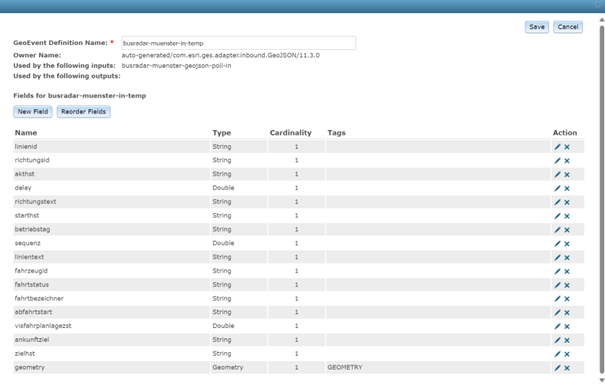Edit the abfahrtstart field
The image size is (605, 384).
click(x=557, y=313)
